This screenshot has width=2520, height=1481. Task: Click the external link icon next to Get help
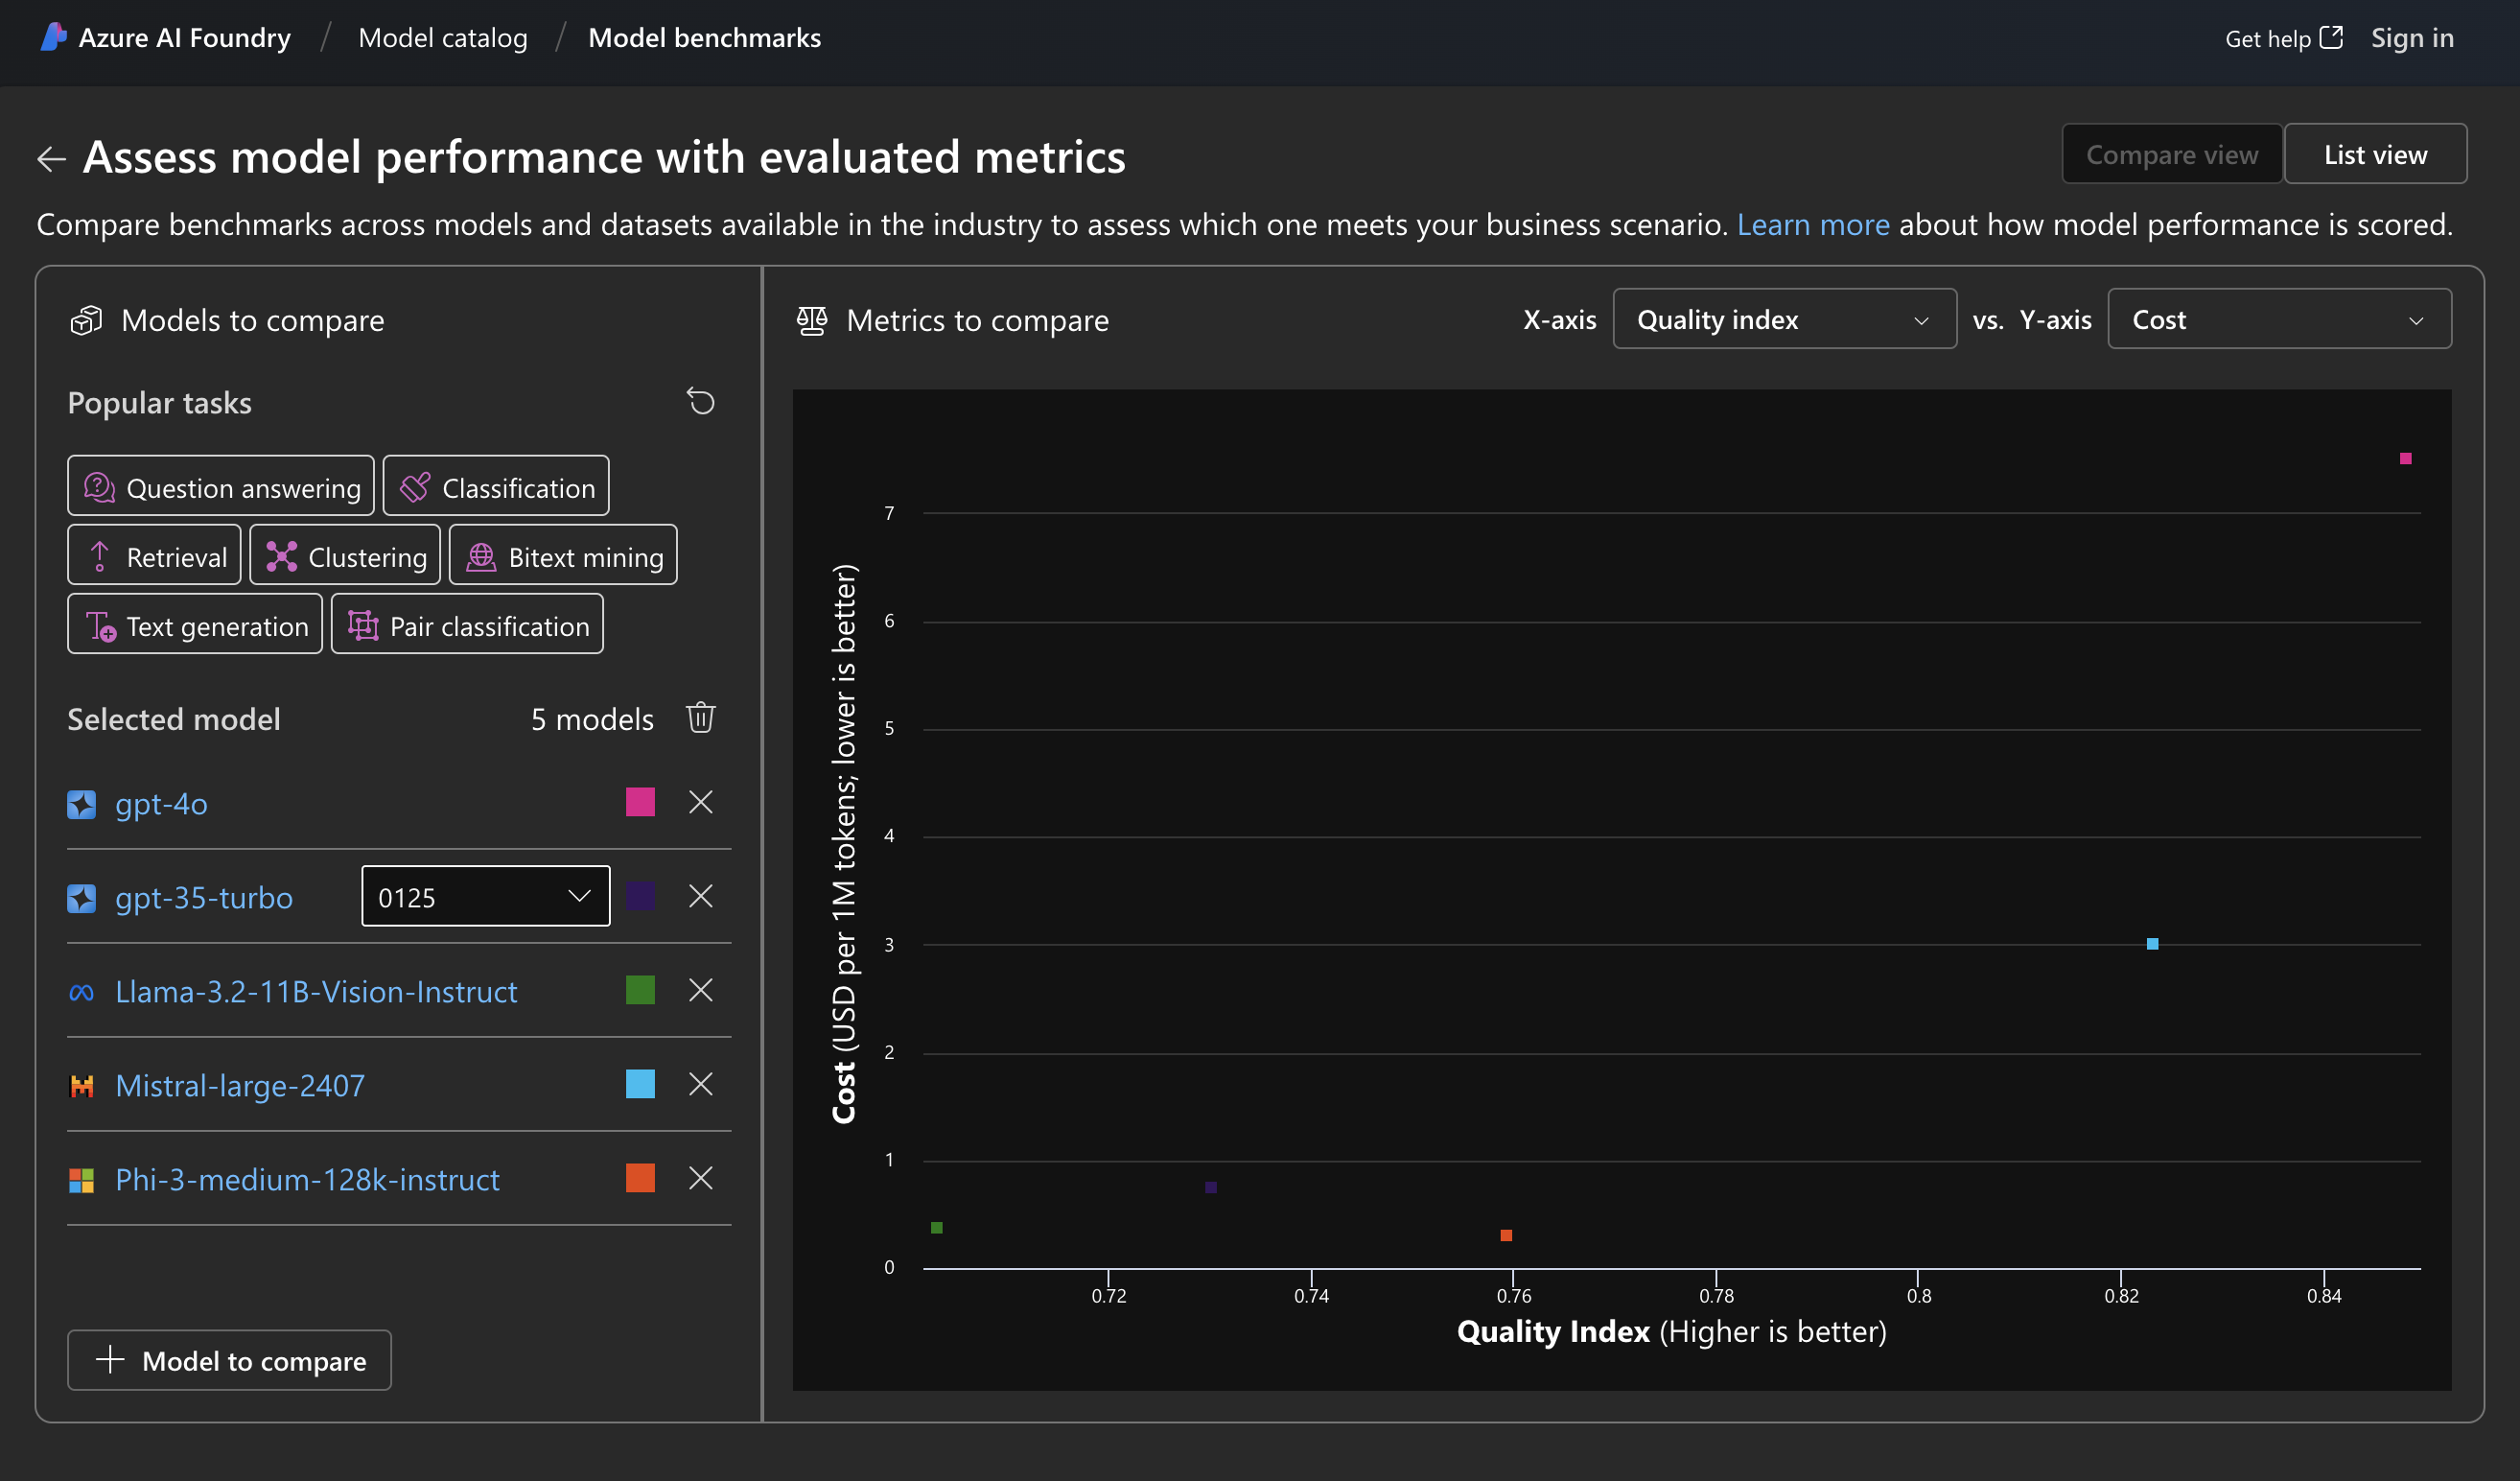click(2331, 37)
